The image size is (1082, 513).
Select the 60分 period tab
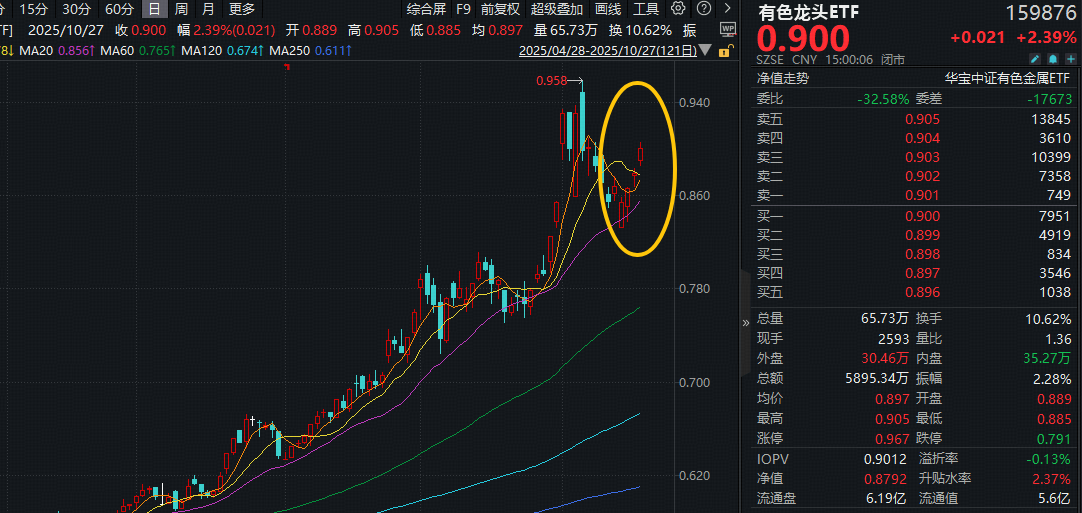(x=119, y=9)
